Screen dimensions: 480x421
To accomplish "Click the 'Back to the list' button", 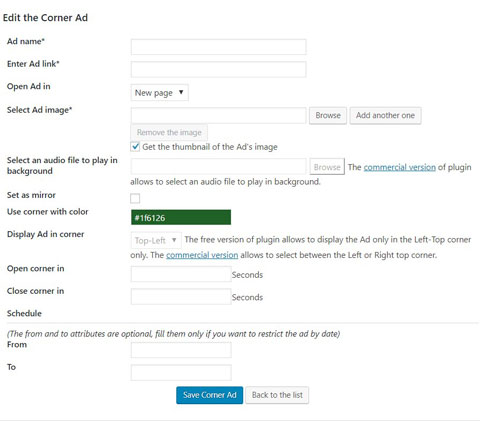I will (277, 395).
